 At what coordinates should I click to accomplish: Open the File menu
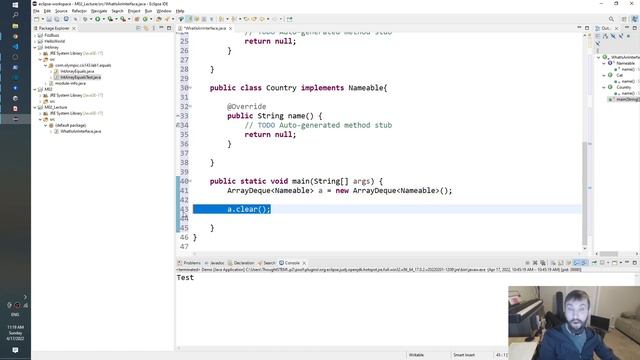(36, 11)
